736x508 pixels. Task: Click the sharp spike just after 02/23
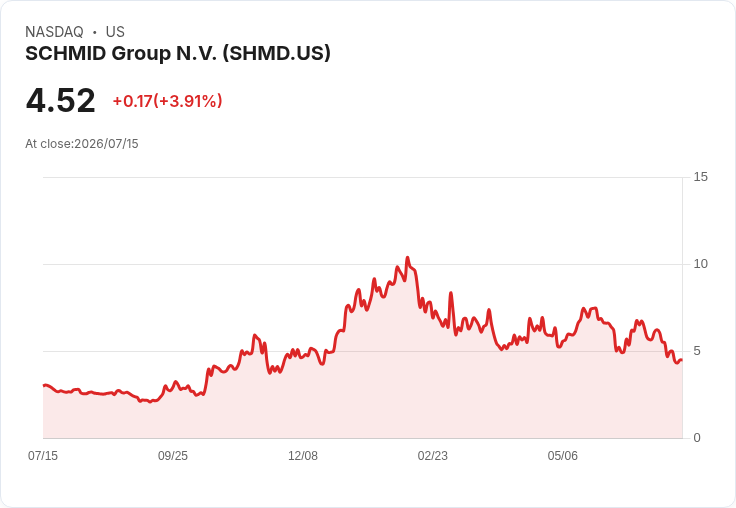(451, 293)
